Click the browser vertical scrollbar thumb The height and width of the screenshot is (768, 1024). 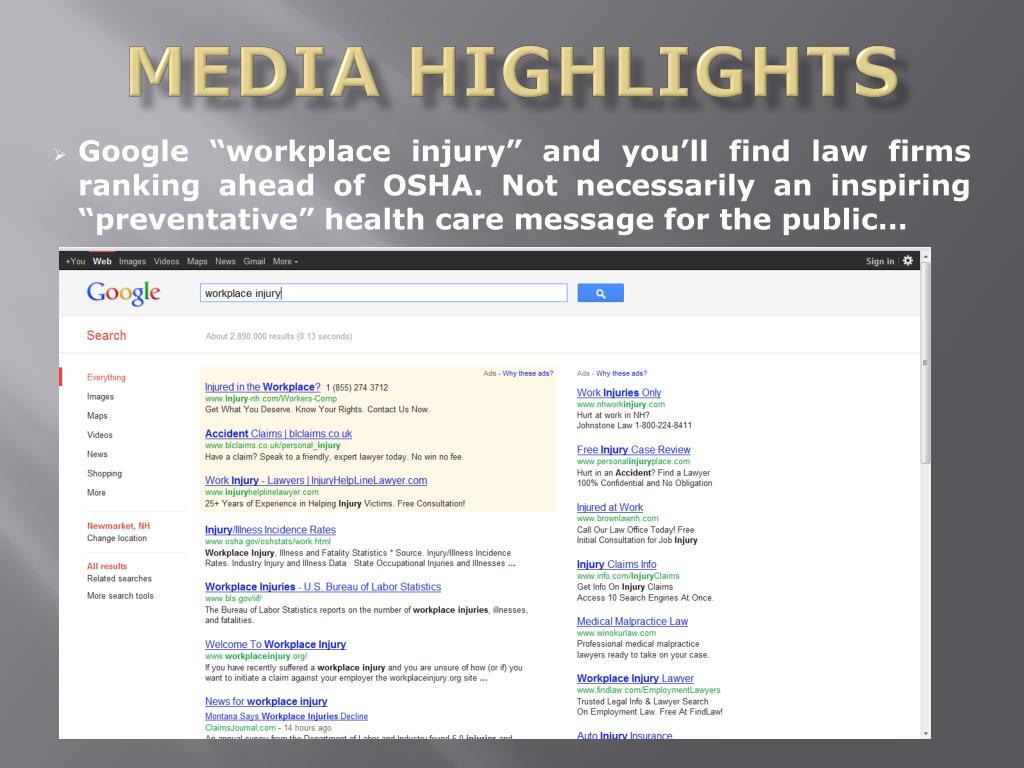click(925, 362)
